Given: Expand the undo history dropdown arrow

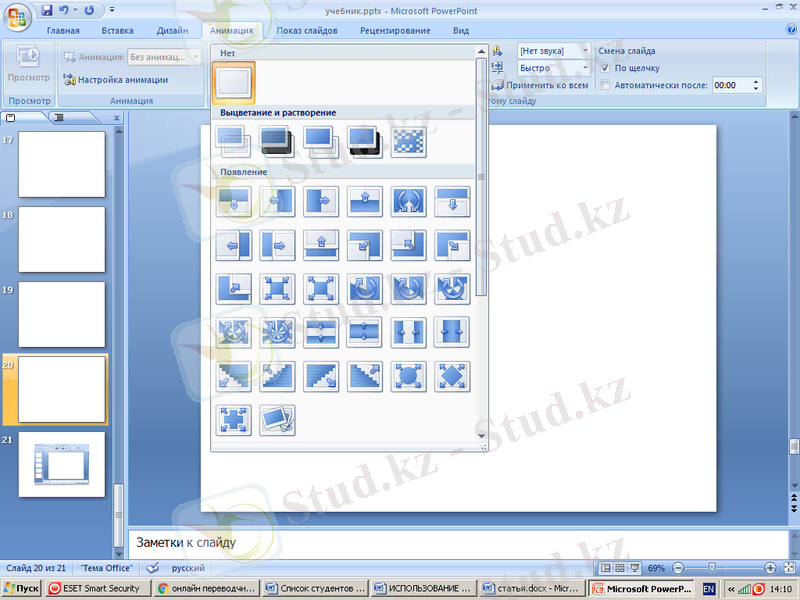Looking at the screenshot, I should pyautogui.click(x=76, y=10).
